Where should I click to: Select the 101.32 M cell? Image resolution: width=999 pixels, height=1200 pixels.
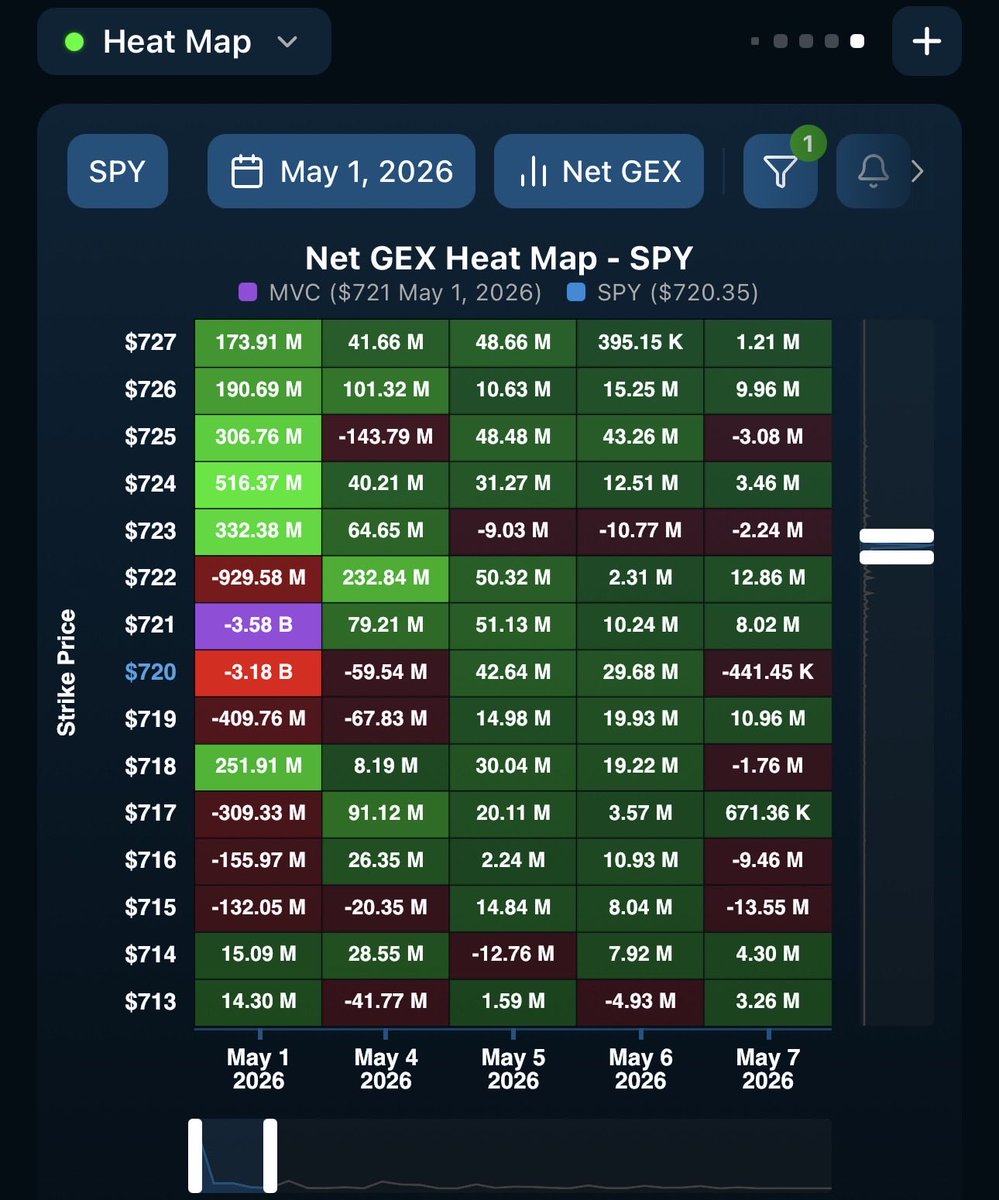coord(386,390)
